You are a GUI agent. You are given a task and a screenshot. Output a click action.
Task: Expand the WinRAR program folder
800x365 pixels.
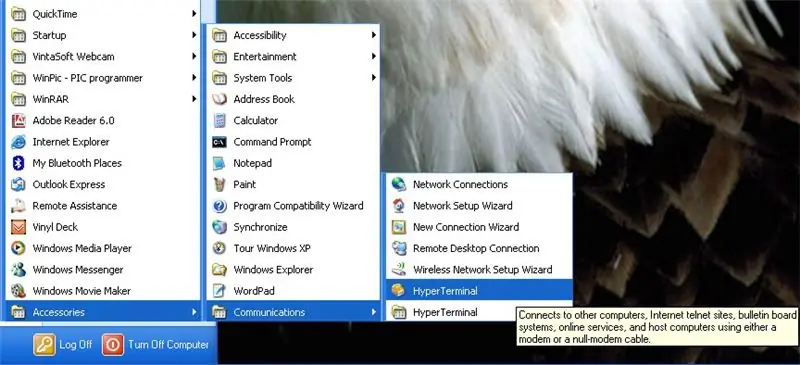click(102, 99)
